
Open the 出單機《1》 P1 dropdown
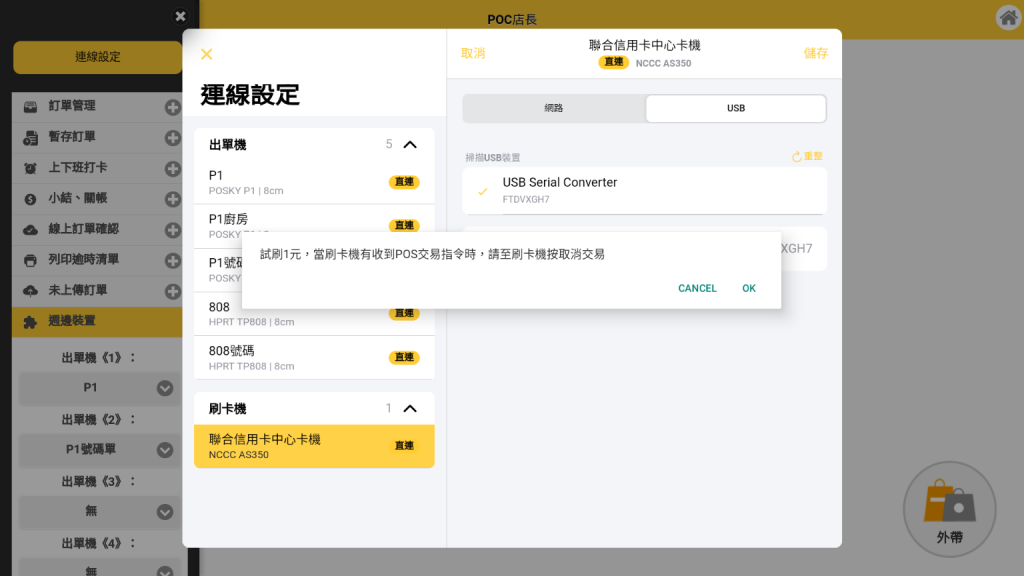point(98,388)
